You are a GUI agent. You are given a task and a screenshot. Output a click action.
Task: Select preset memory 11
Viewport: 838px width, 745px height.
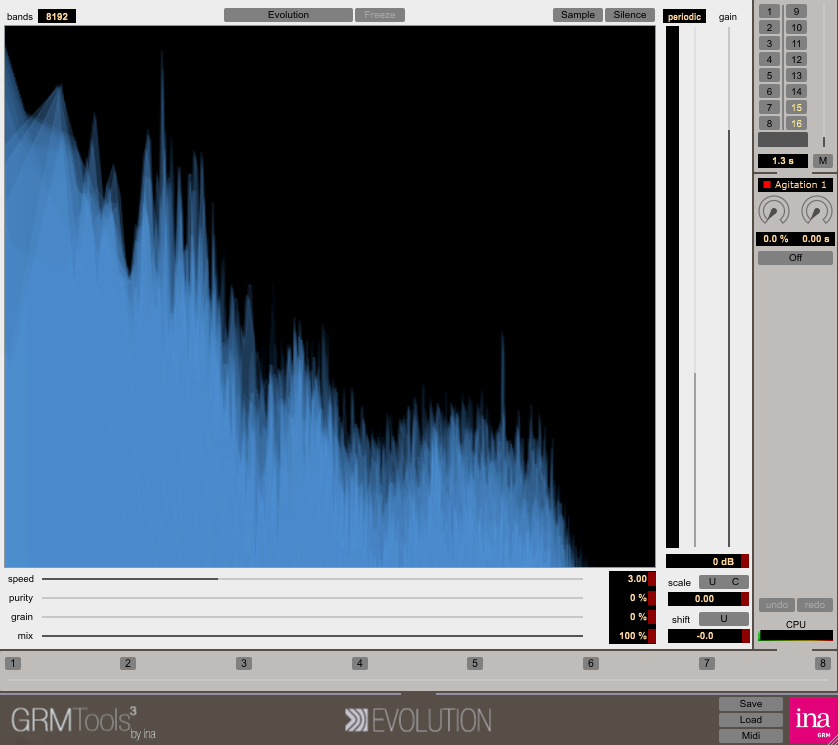[x=796, y=44]
